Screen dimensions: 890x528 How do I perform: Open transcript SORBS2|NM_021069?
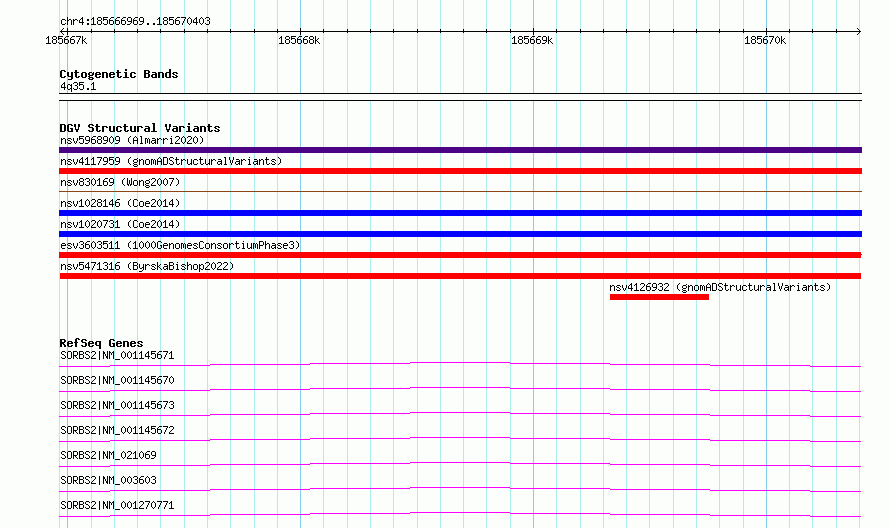[108, 455]
